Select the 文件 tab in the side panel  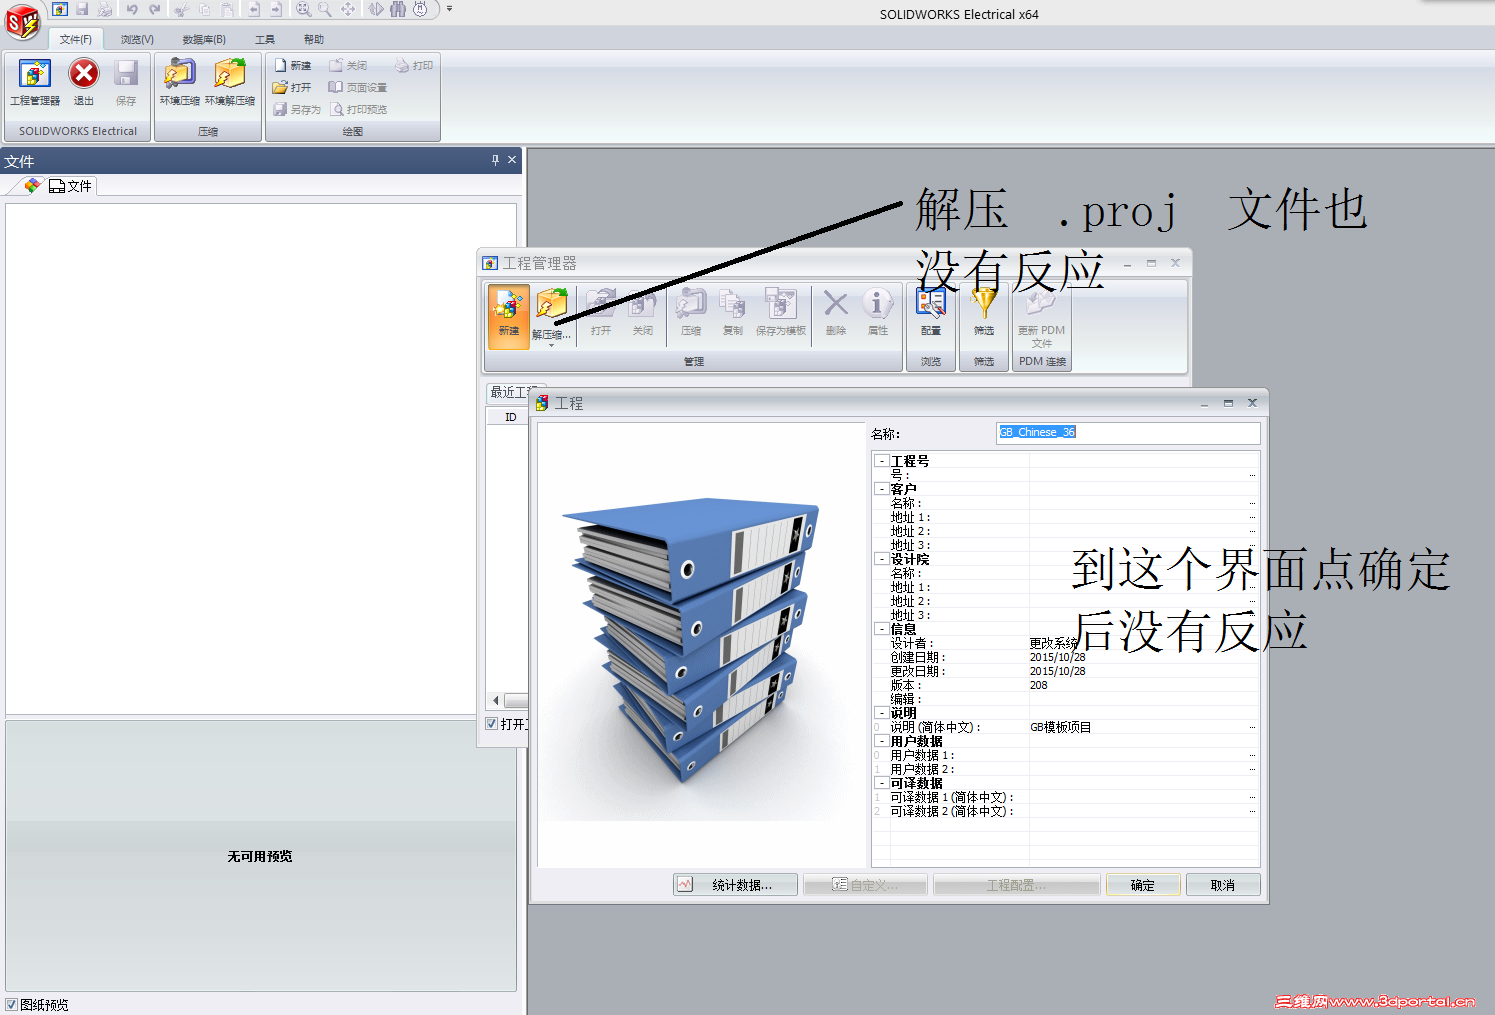(71, 186)
